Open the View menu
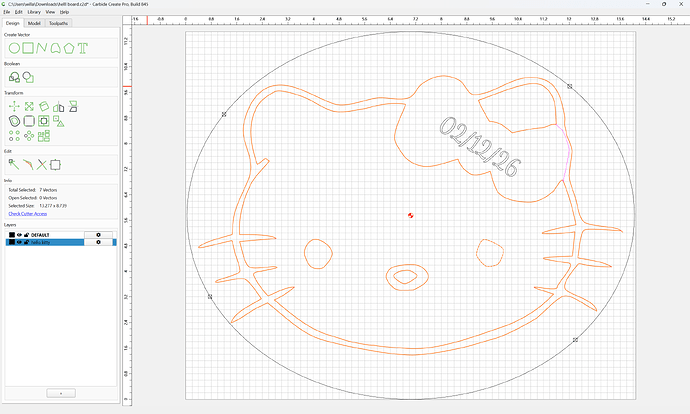 pyautogui.click(x=50, y=12)
